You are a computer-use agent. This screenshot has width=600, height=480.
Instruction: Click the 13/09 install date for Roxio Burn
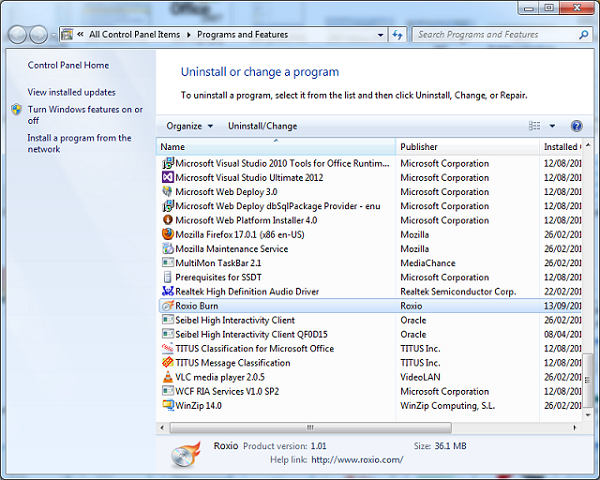[562, 305]
